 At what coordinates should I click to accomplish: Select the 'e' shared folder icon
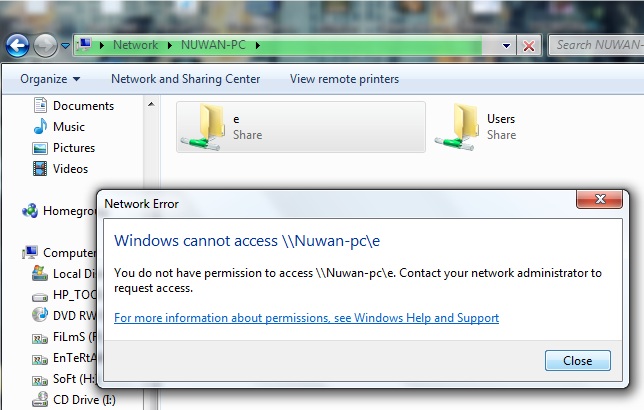click(x=202, y=127)
